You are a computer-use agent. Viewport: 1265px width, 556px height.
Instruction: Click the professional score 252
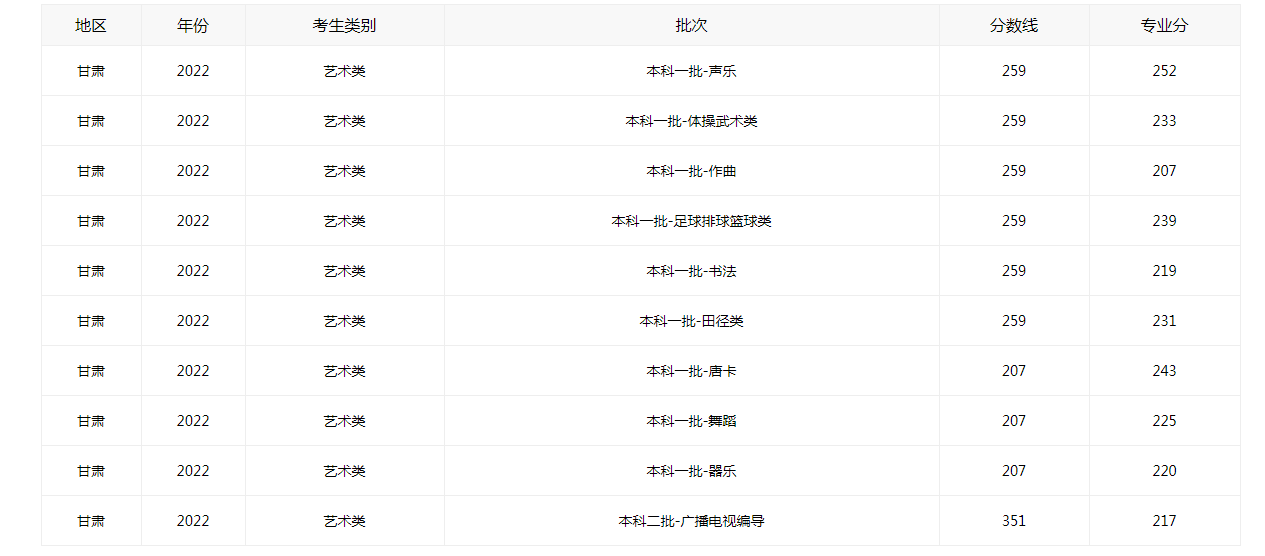tap(1164, 71)
